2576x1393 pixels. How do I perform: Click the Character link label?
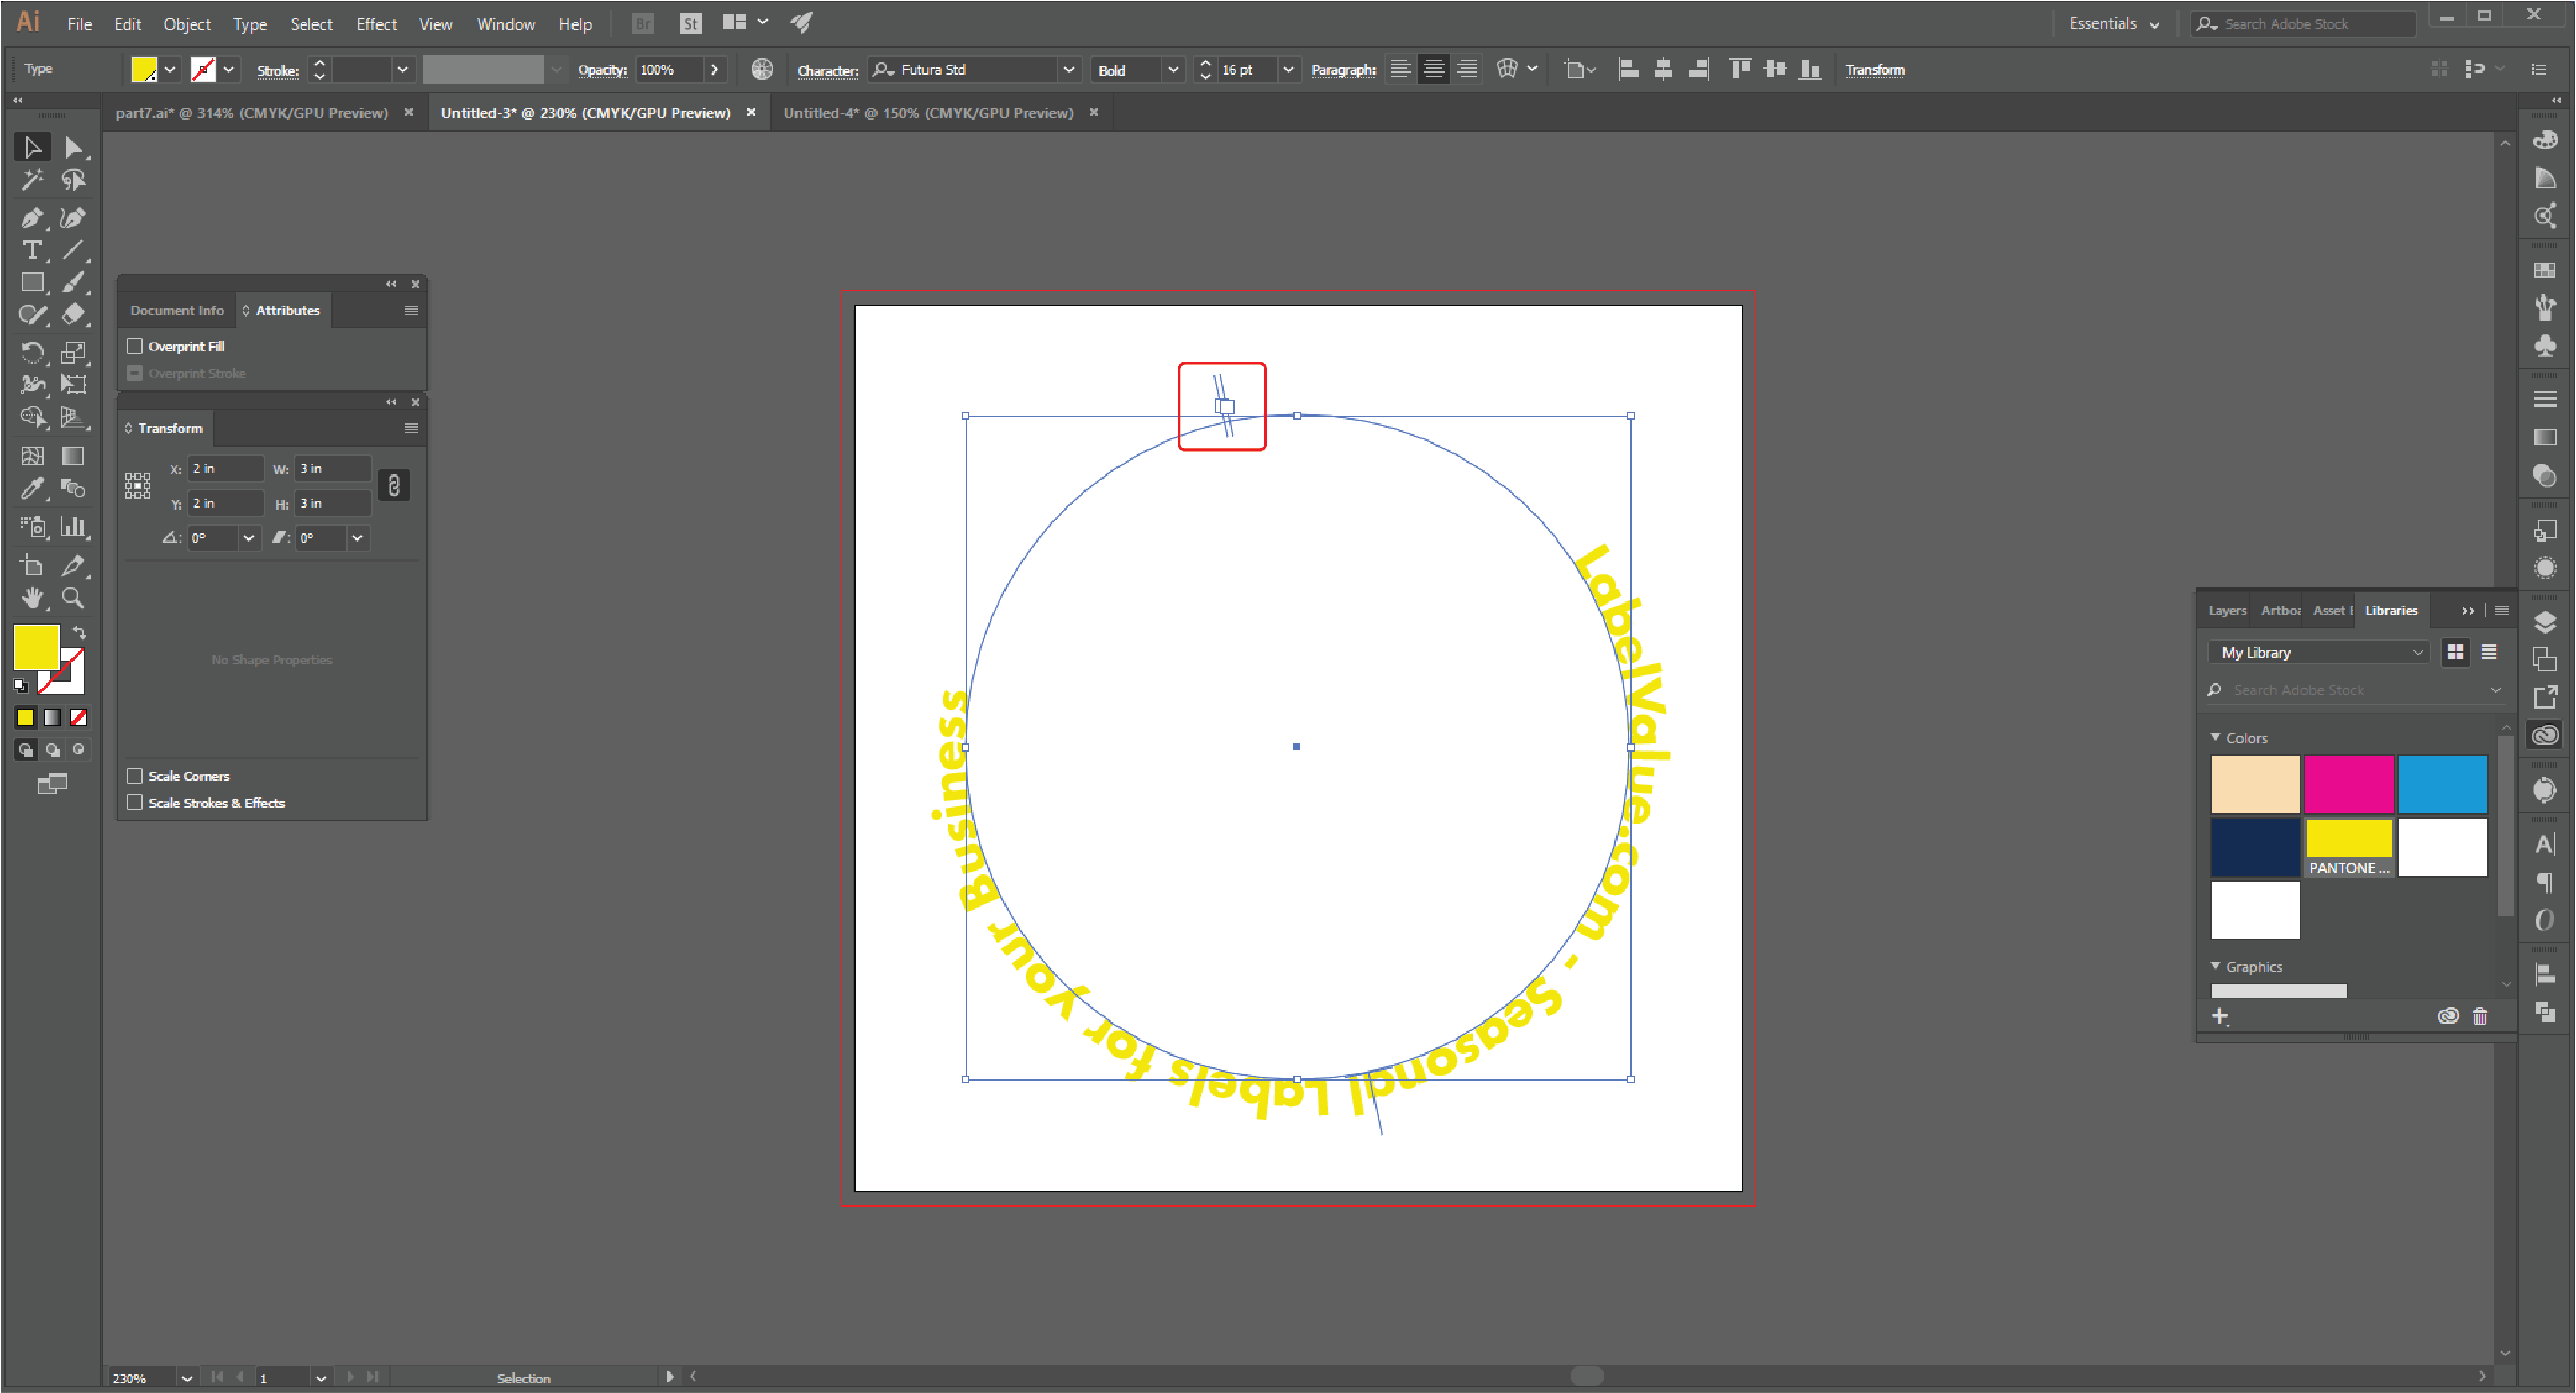[x=828, y=70]
